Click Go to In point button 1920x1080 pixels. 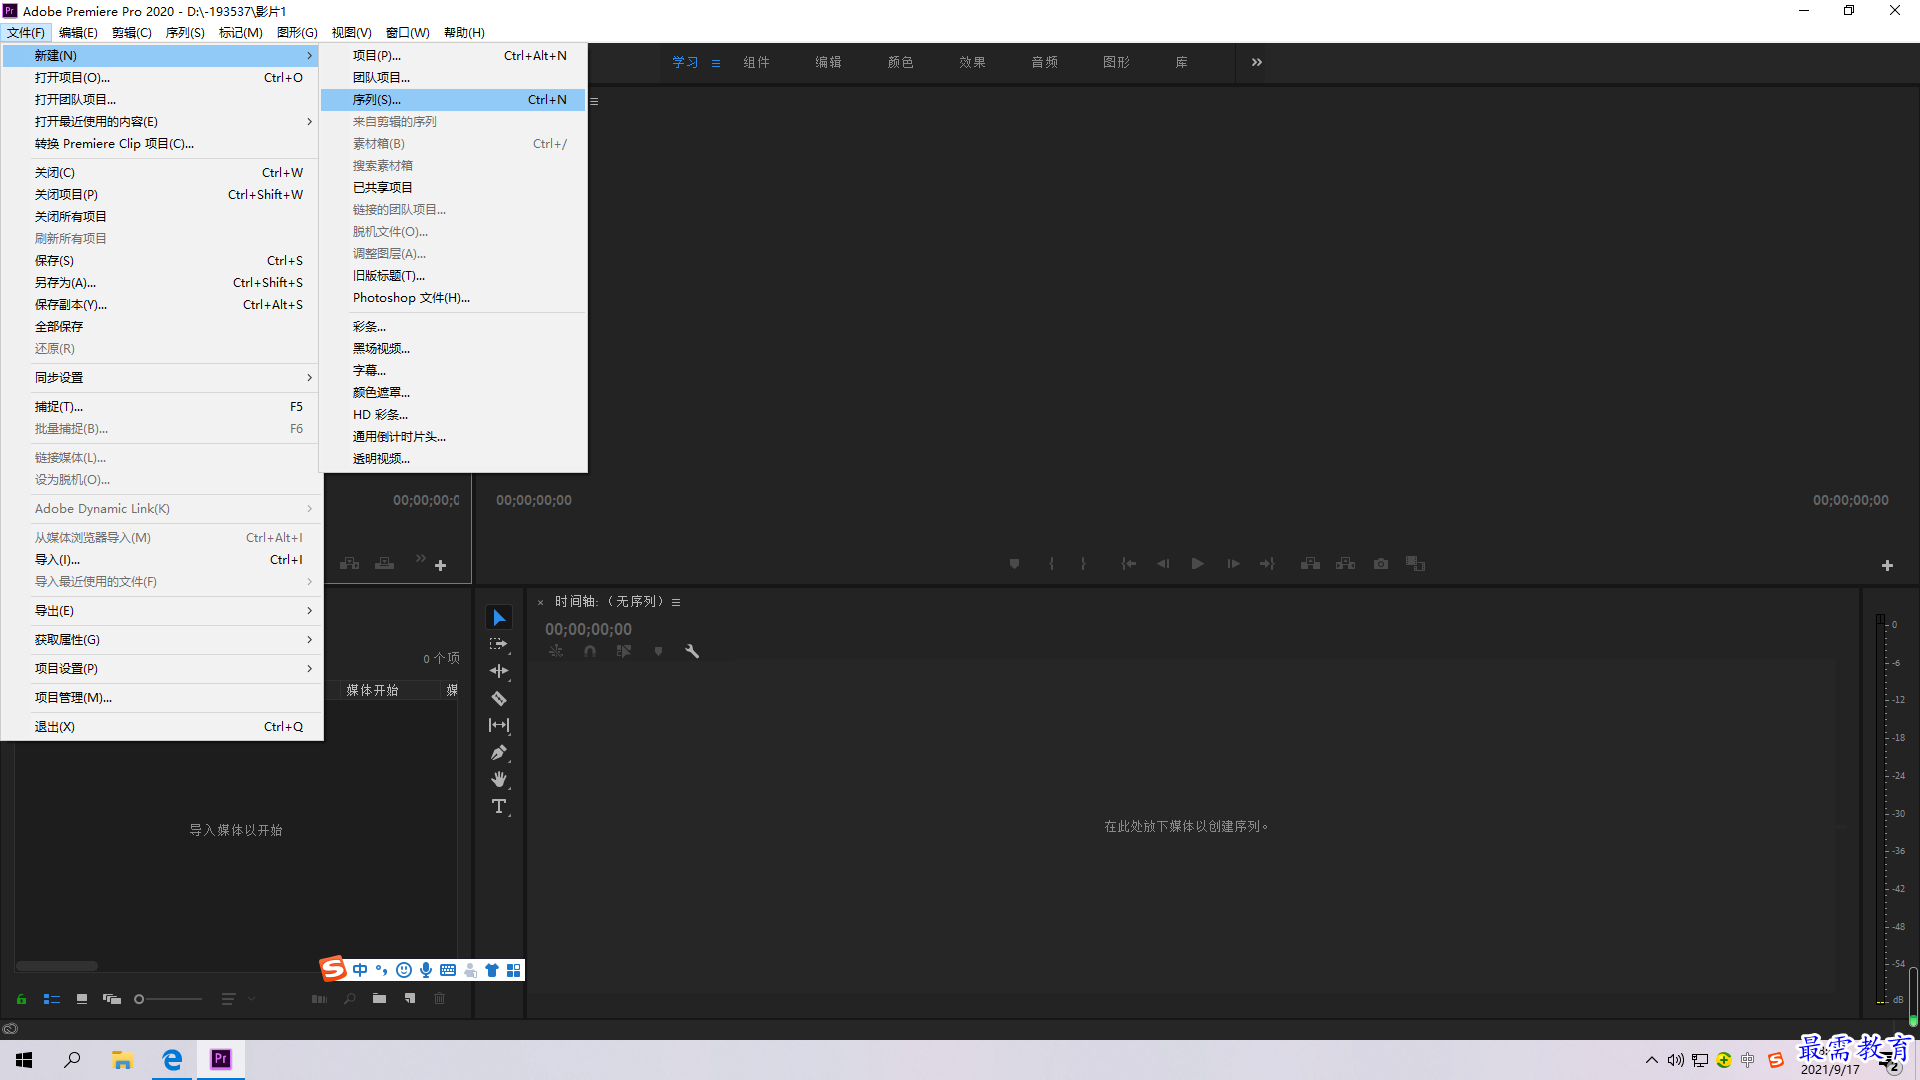click(1128, 564)
